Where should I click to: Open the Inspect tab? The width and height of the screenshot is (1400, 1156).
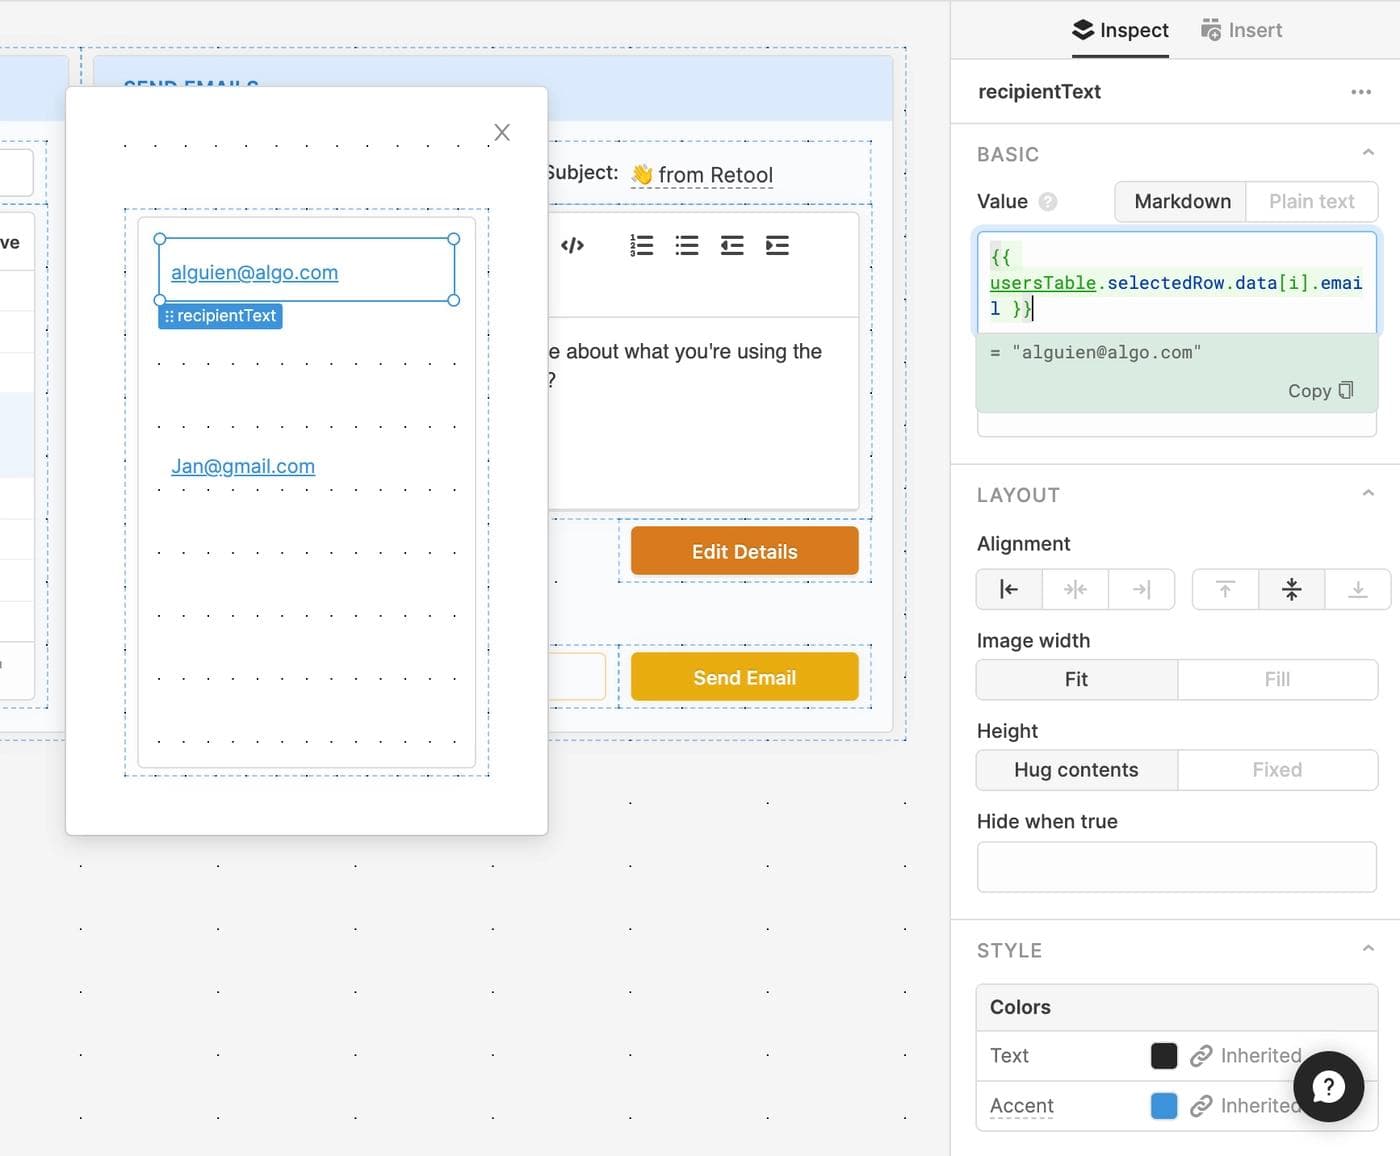click(x=1120, y=30)
